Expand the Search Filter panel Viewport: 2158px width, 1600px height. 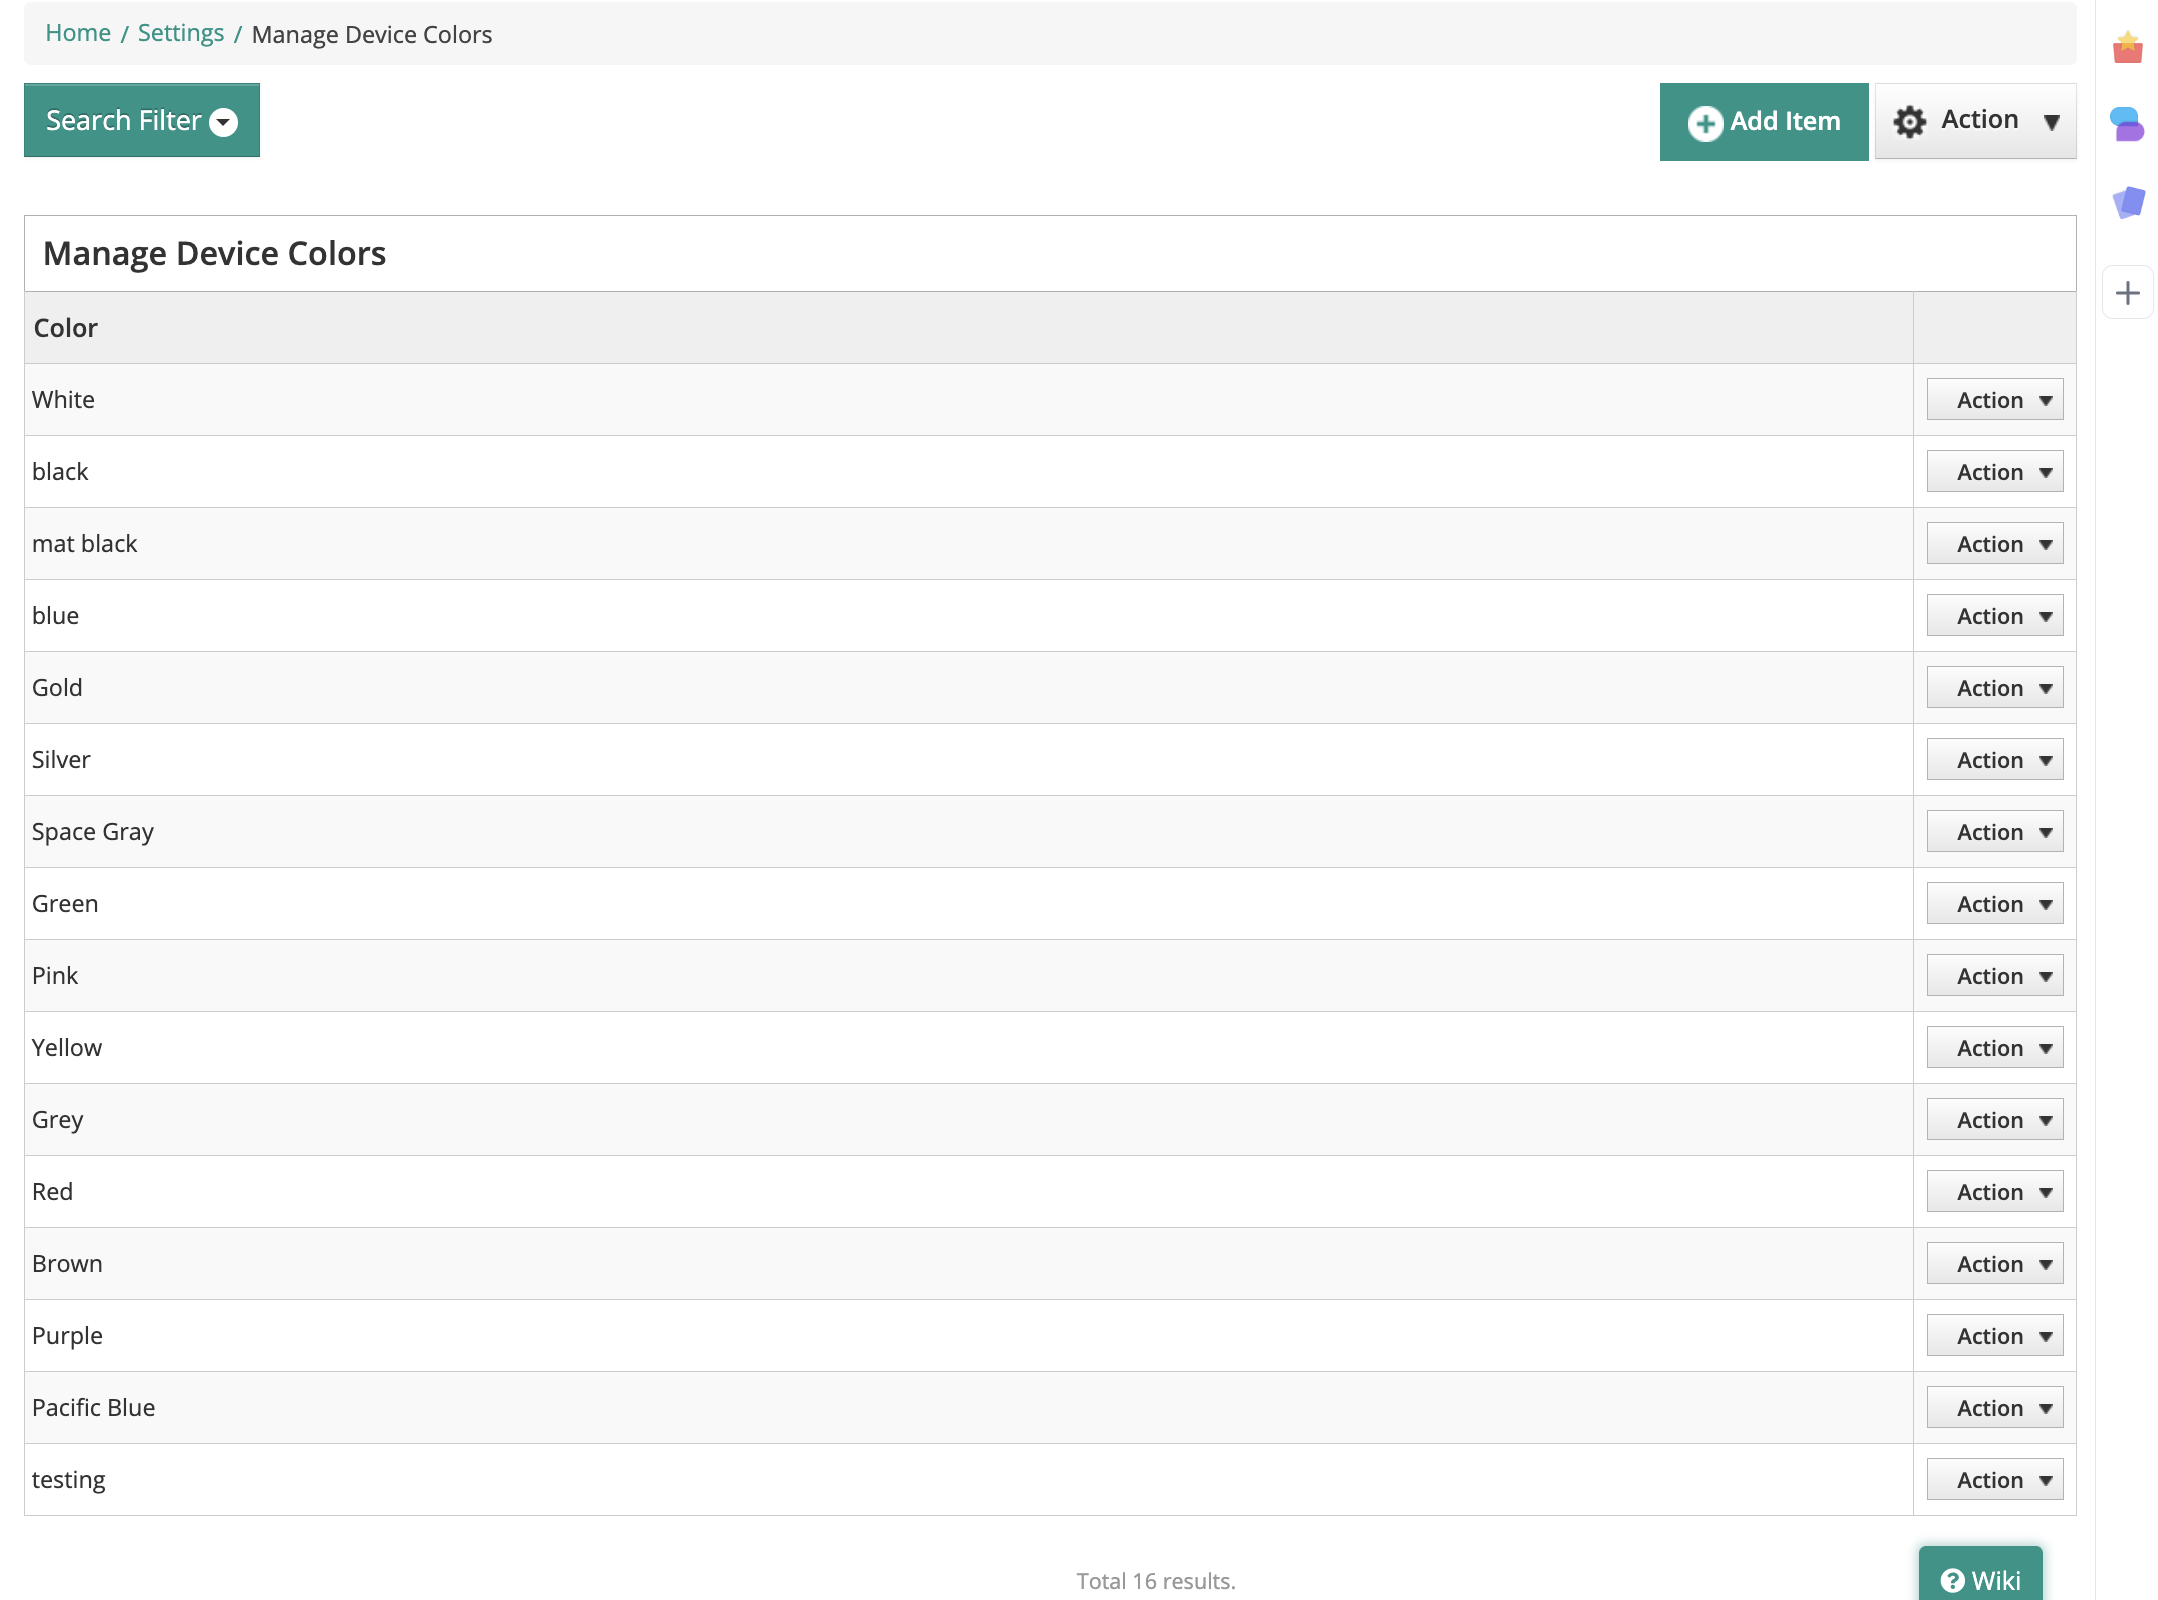142,120
